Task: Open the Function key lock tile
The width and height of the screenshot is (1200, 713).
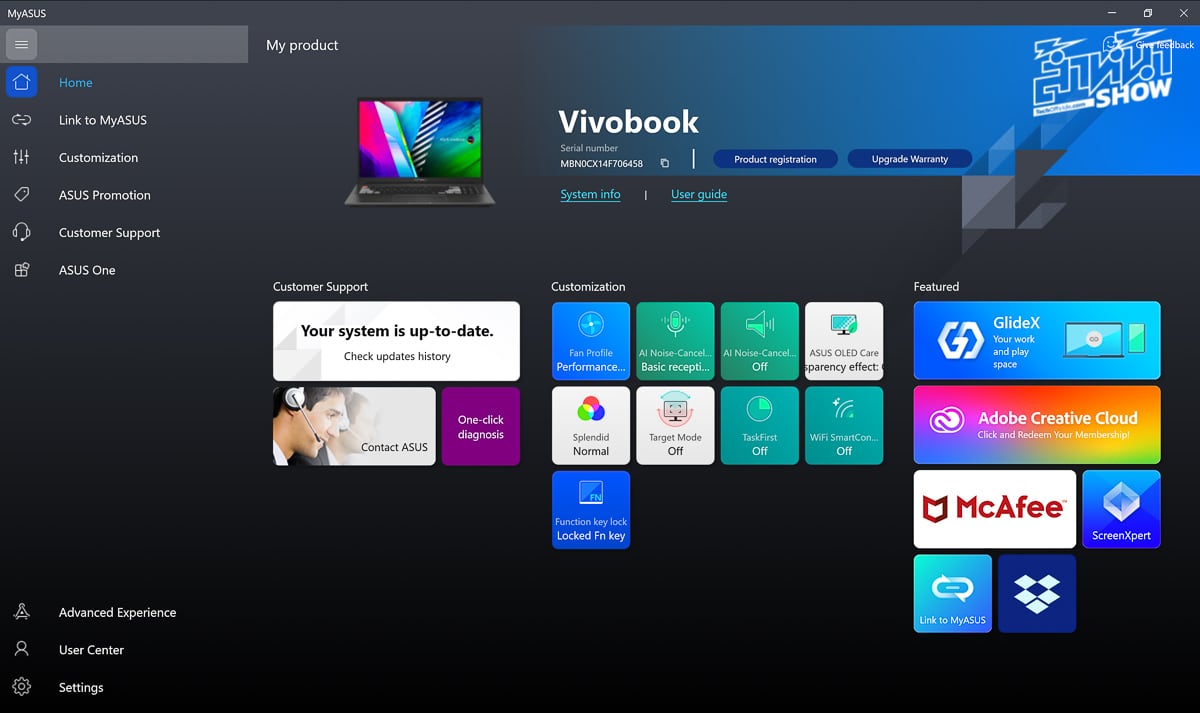Action: tap(591, 510)
